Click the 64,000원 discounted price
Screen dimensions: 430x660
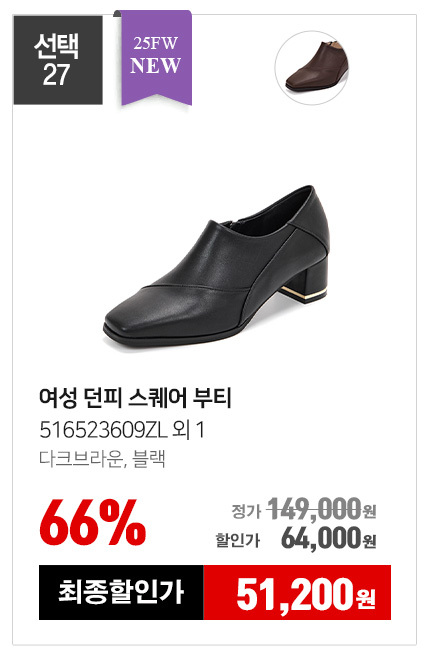coord(329,538)
